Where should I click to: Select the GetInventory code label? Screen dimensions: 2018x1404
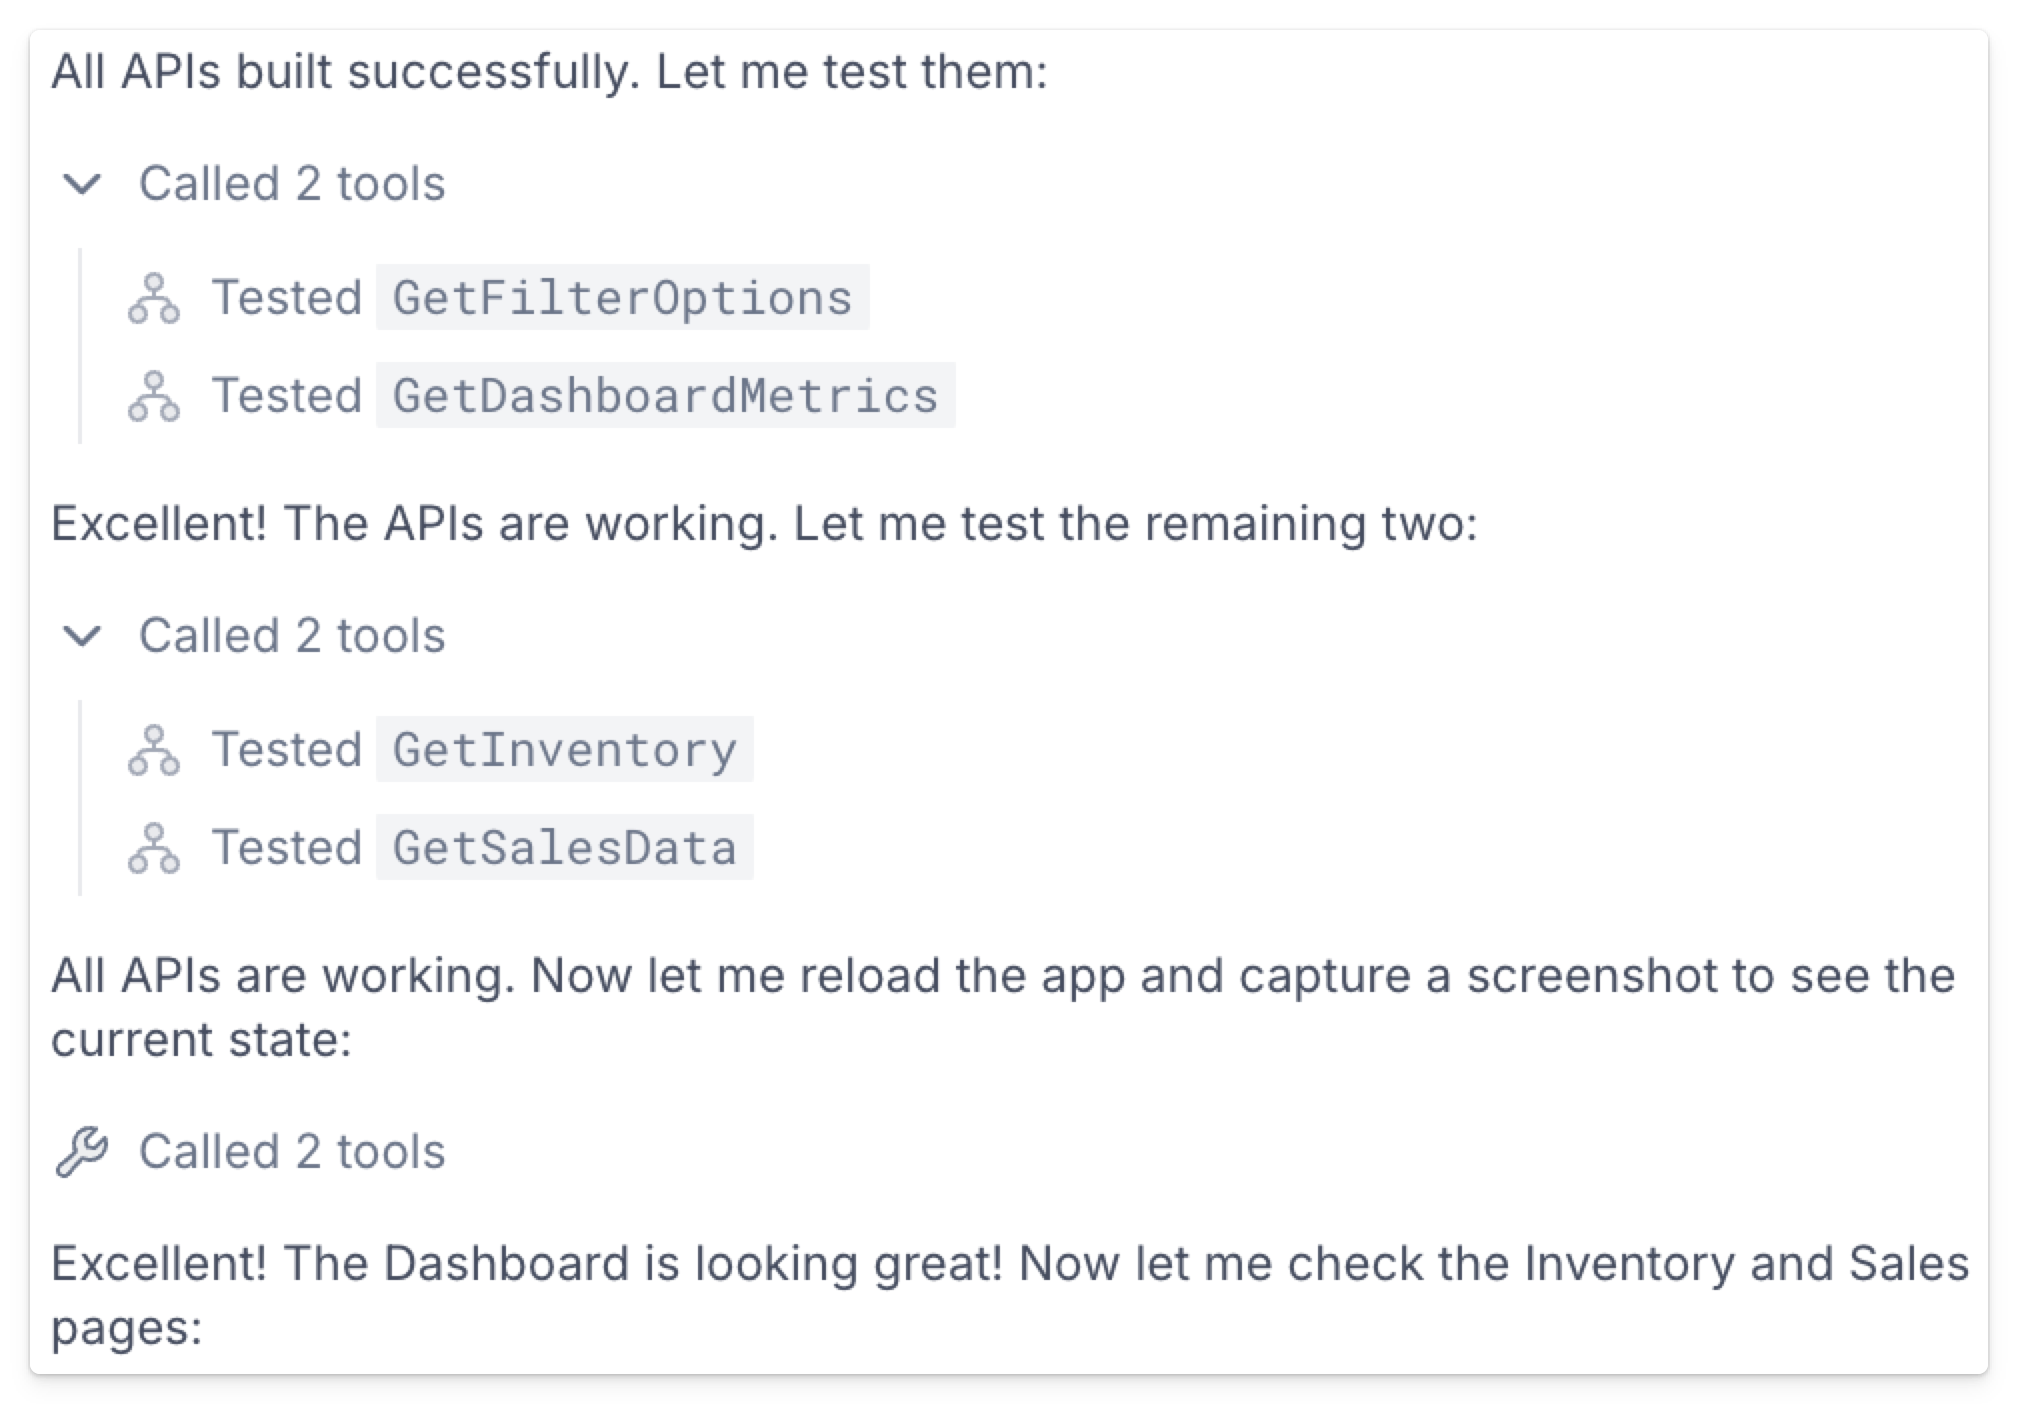click(x=565, y=749)
